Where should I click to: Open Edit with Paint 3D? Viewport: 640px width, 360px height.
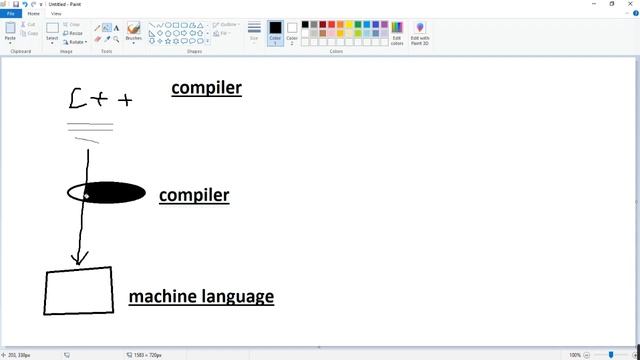pyautogui.click(x=420, y=33)
